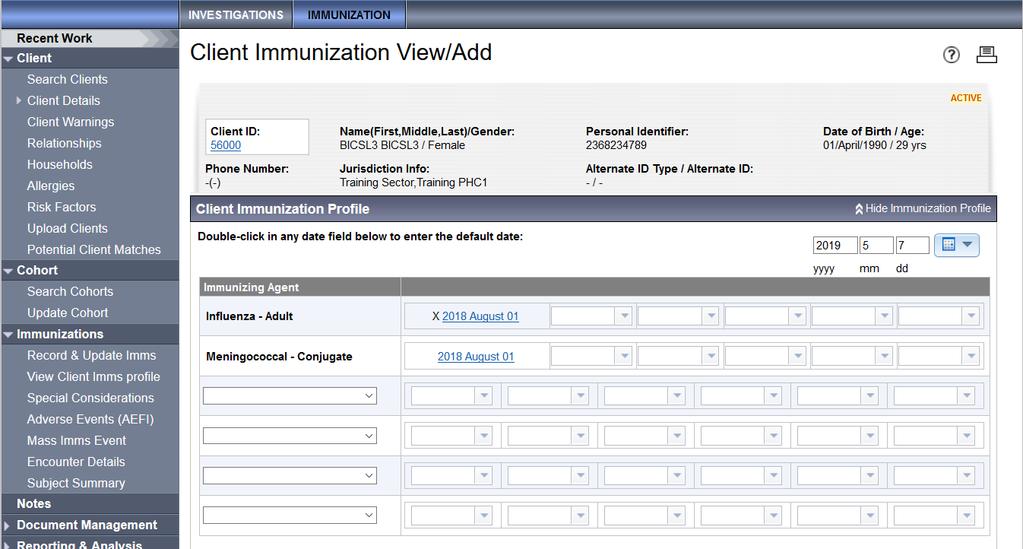The image size is (1023, 549).
Task: Collapse the Immunizations section arrow
Action: [x=8, y=335]
